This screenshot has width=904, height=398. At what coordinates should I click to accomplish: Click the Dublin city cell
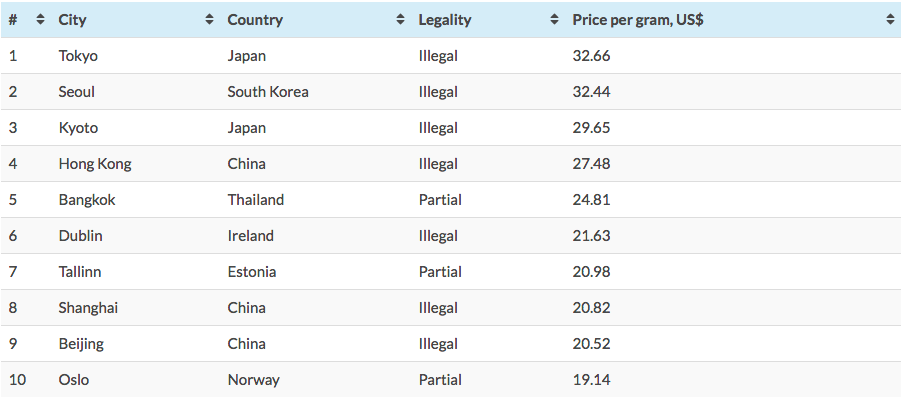tap(80, 235)
